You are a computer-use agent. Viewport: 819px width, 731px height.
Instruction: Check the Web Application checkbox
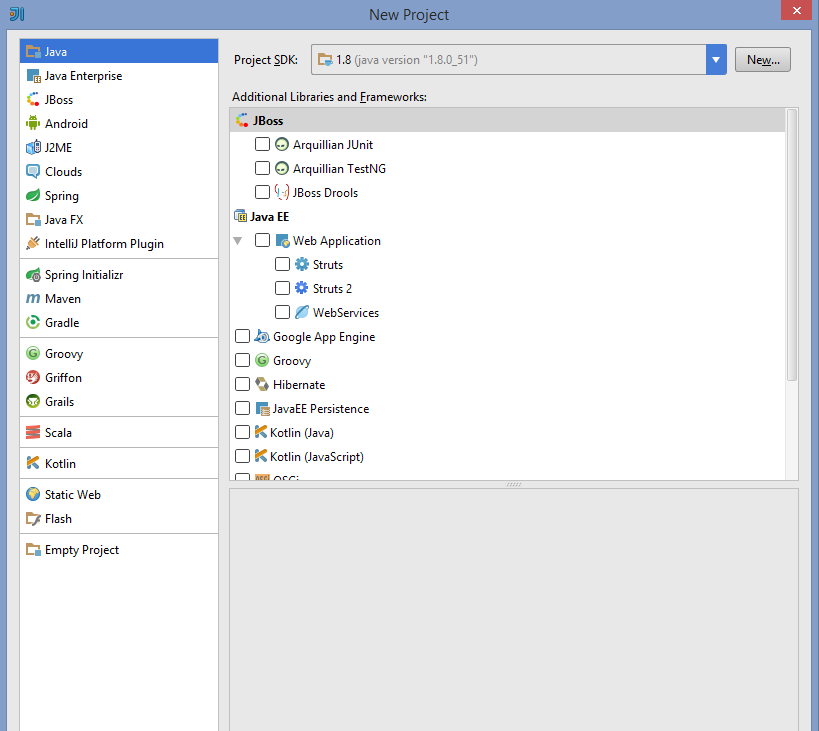click(x=262, y=240)
